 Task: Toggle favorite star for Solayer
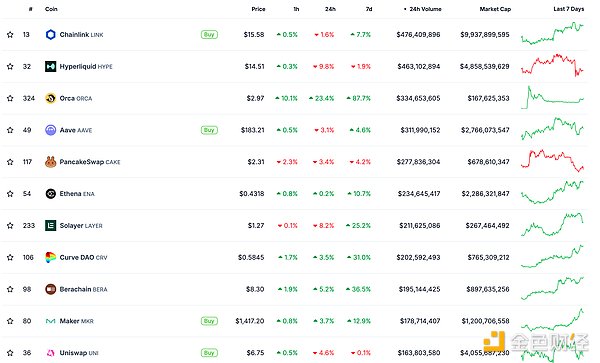click(10, 226)
